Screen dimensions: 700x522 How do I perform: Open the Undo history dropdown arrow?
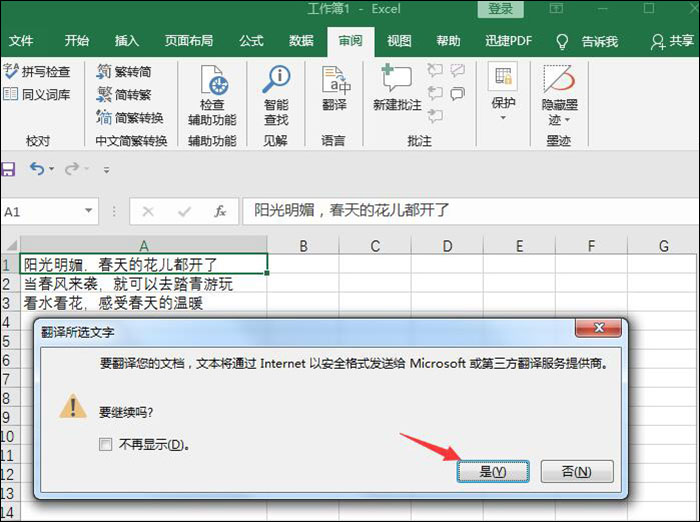(x=52, y=169)
